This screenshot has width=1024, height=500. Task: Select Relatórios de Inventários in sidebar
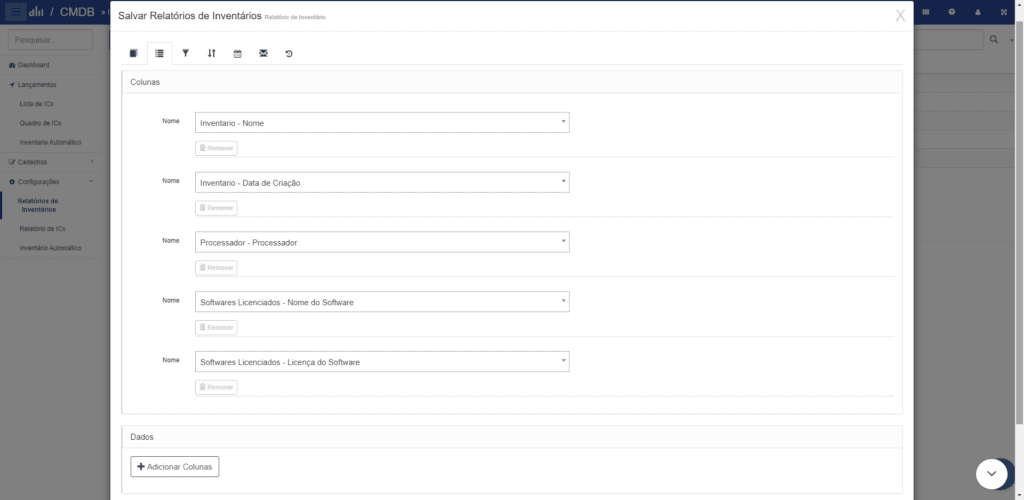point(38,205)
